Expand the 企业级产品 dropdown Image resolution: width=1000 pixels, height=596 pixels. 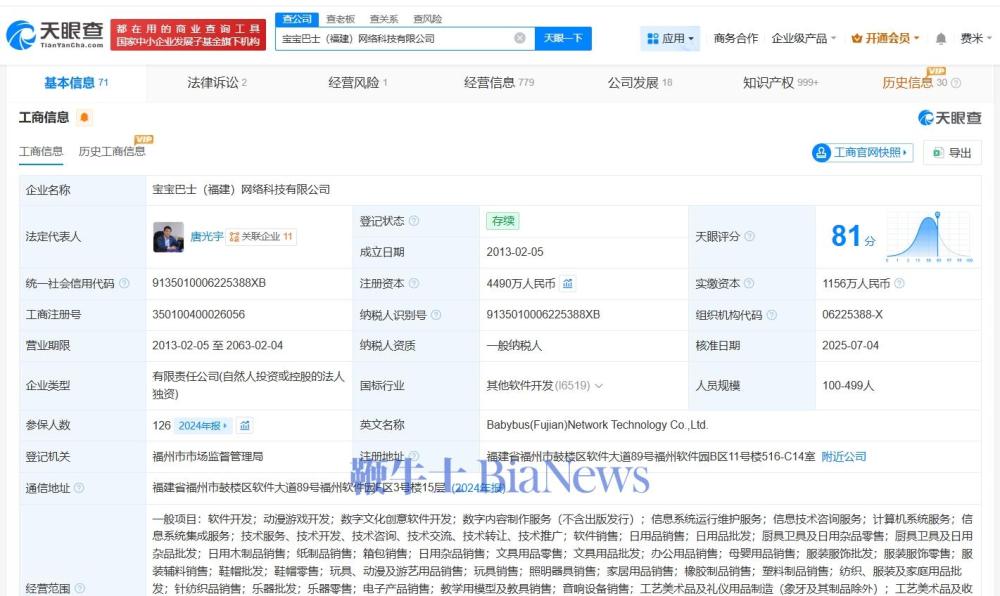pyautogui.click(x=804, y=39)
